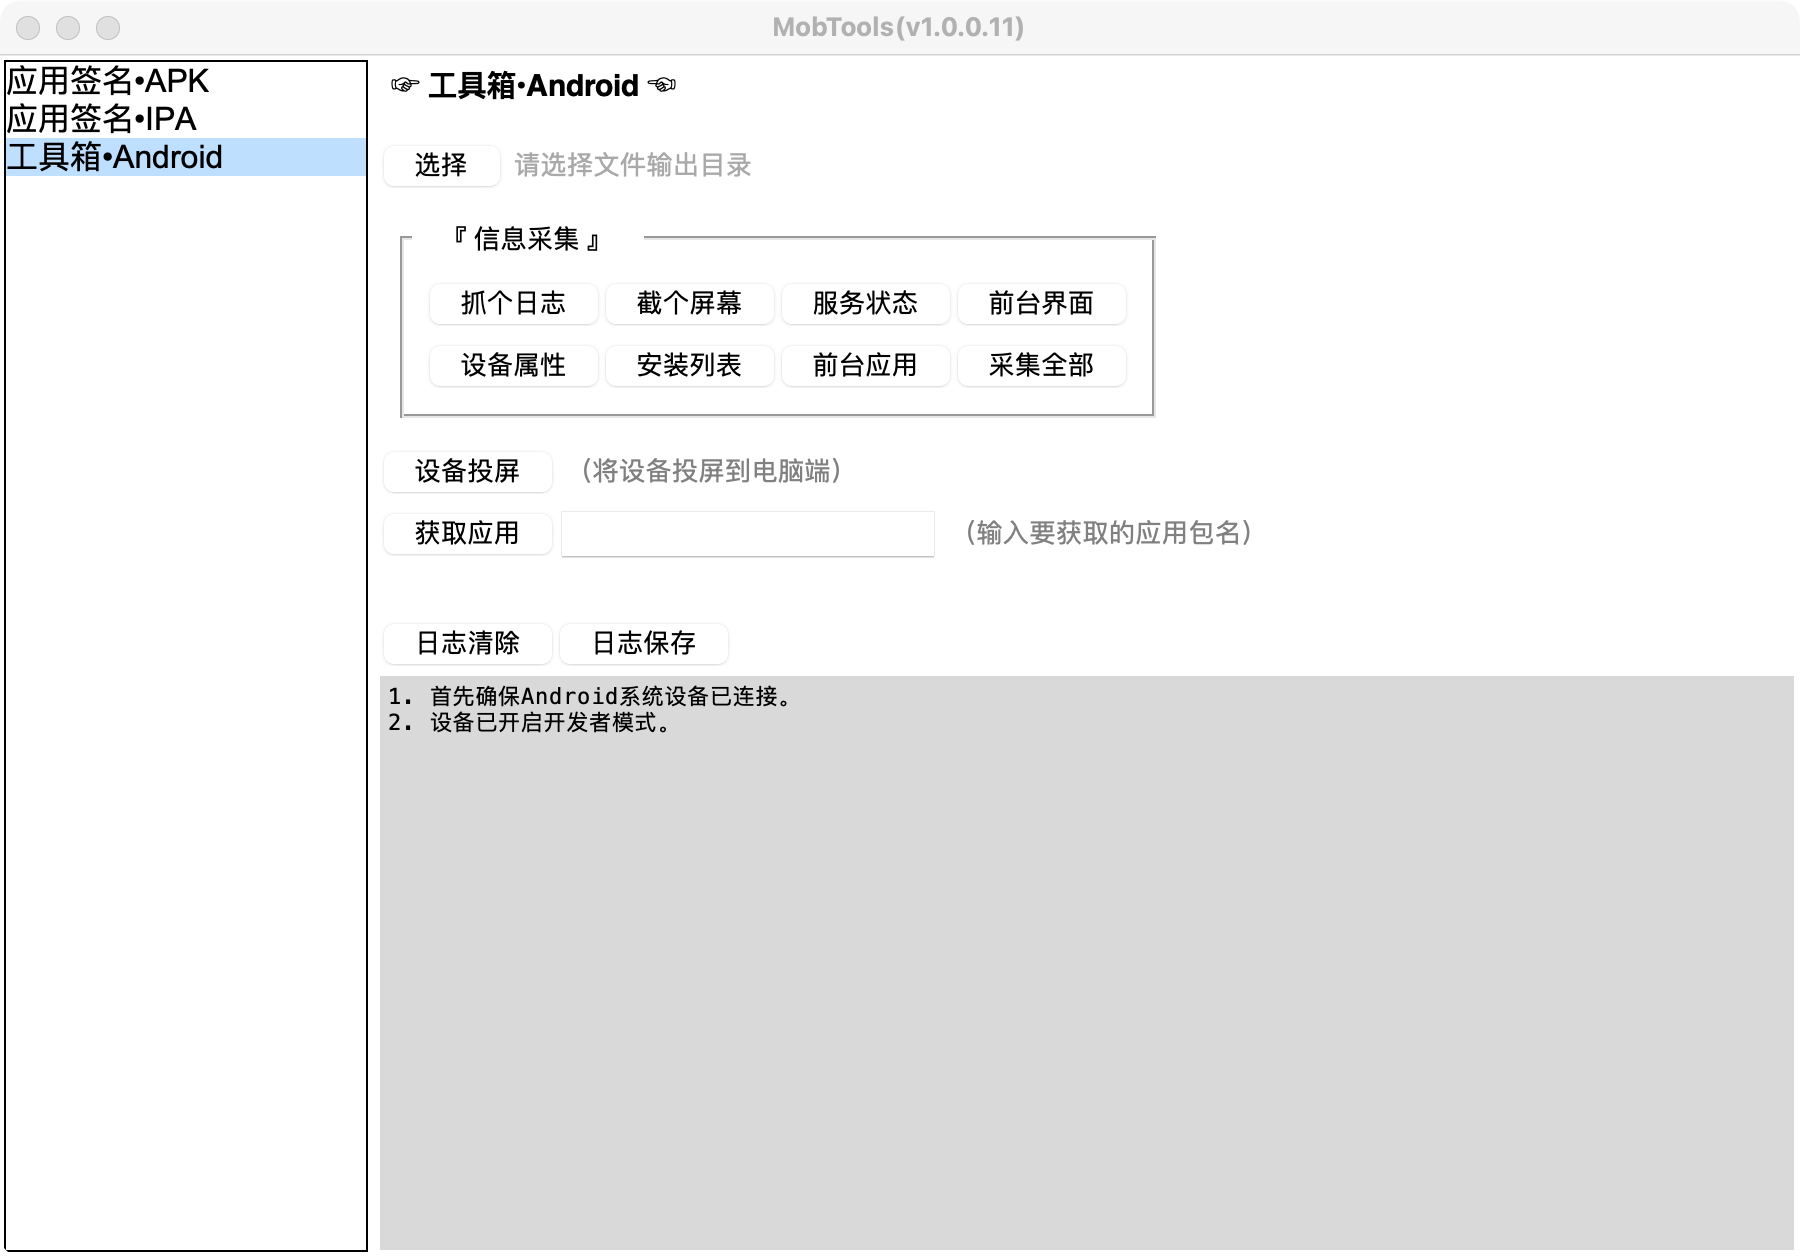
Task: Click the 前台界面 button
Action: pyautogui.click(x=1041, y=303)
